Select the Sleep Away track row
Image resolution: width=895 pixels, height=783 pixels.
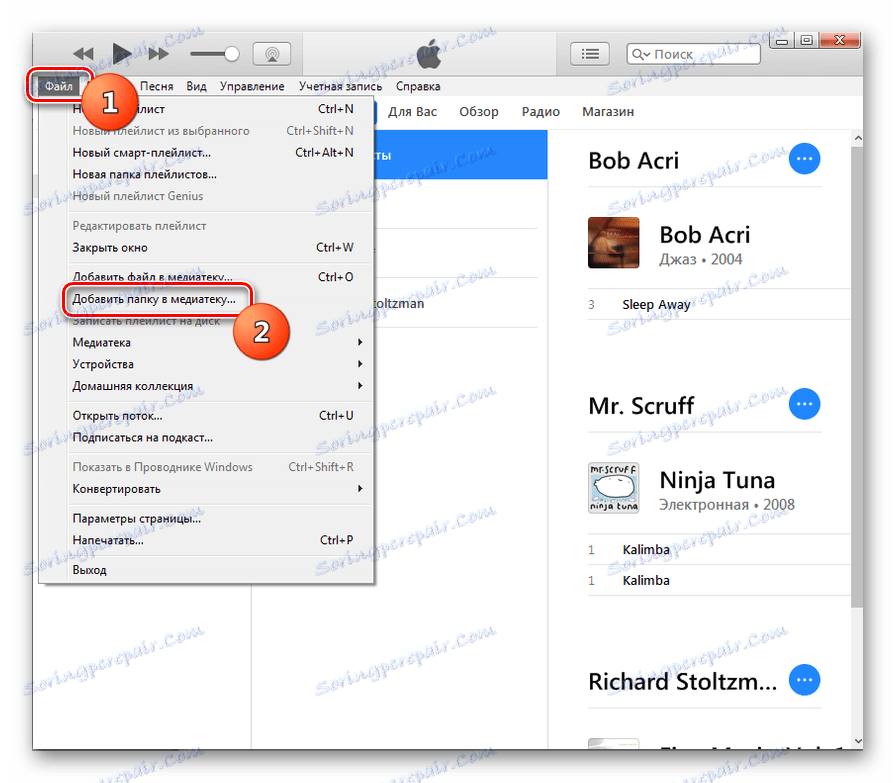click(719, 305)
